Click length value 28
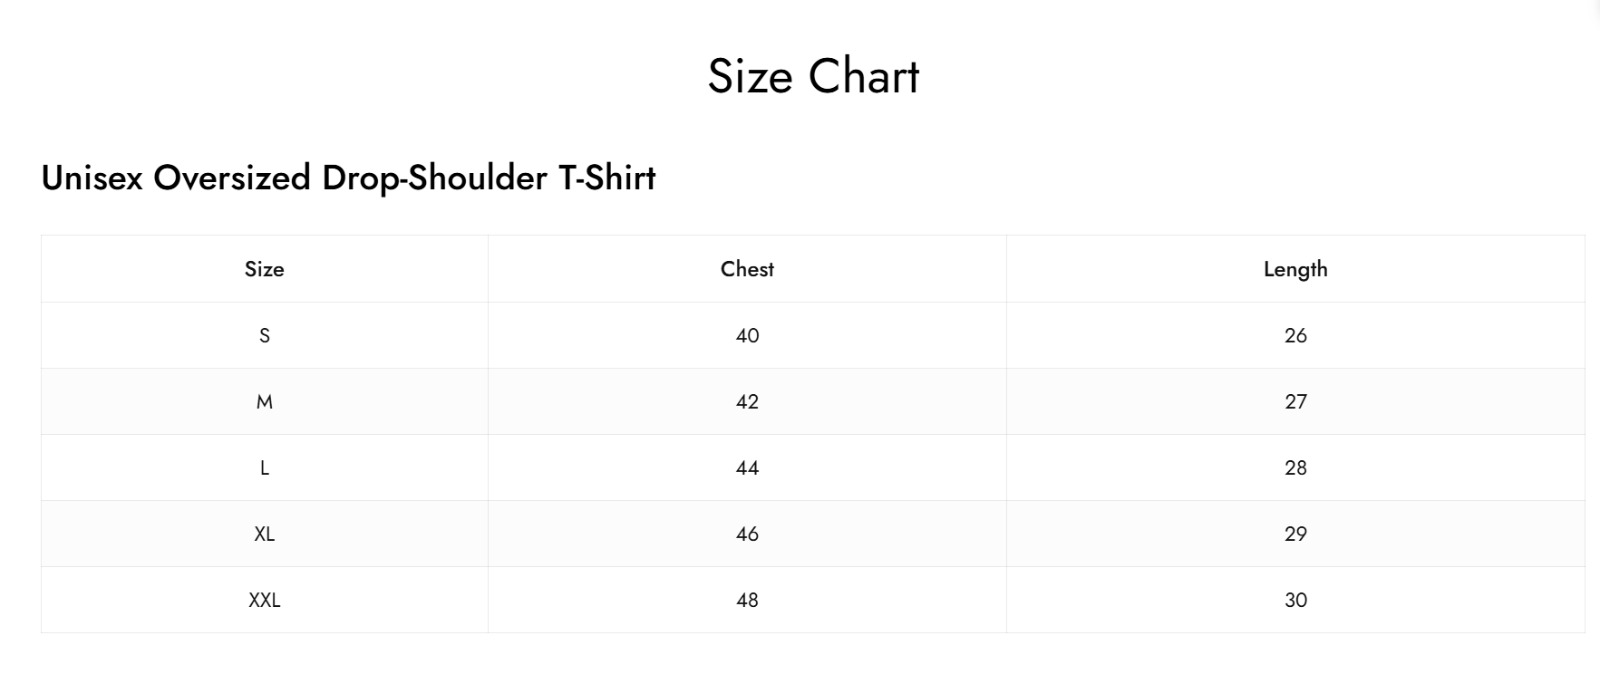Image resolution: width=1600 pixels, height=674 pixels. (1295, 468)
